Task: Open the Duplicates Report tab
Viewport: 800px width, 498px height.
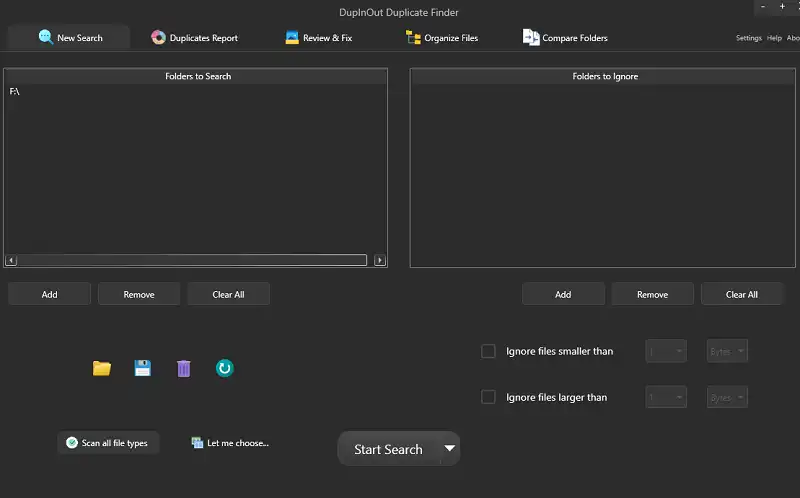Action: pyautogui.click(x=195, y=38)
